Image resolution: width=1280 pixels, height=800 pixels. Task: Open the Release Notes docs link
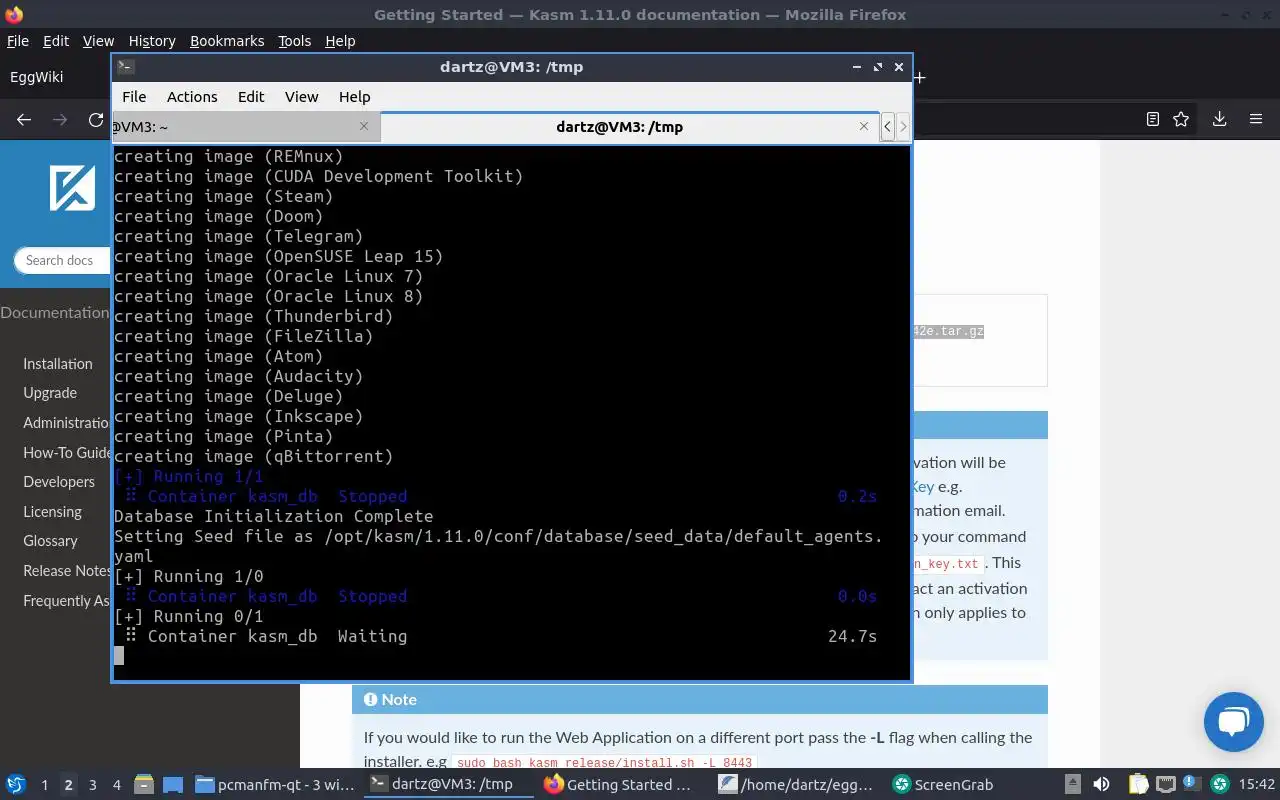coord(67,571)
